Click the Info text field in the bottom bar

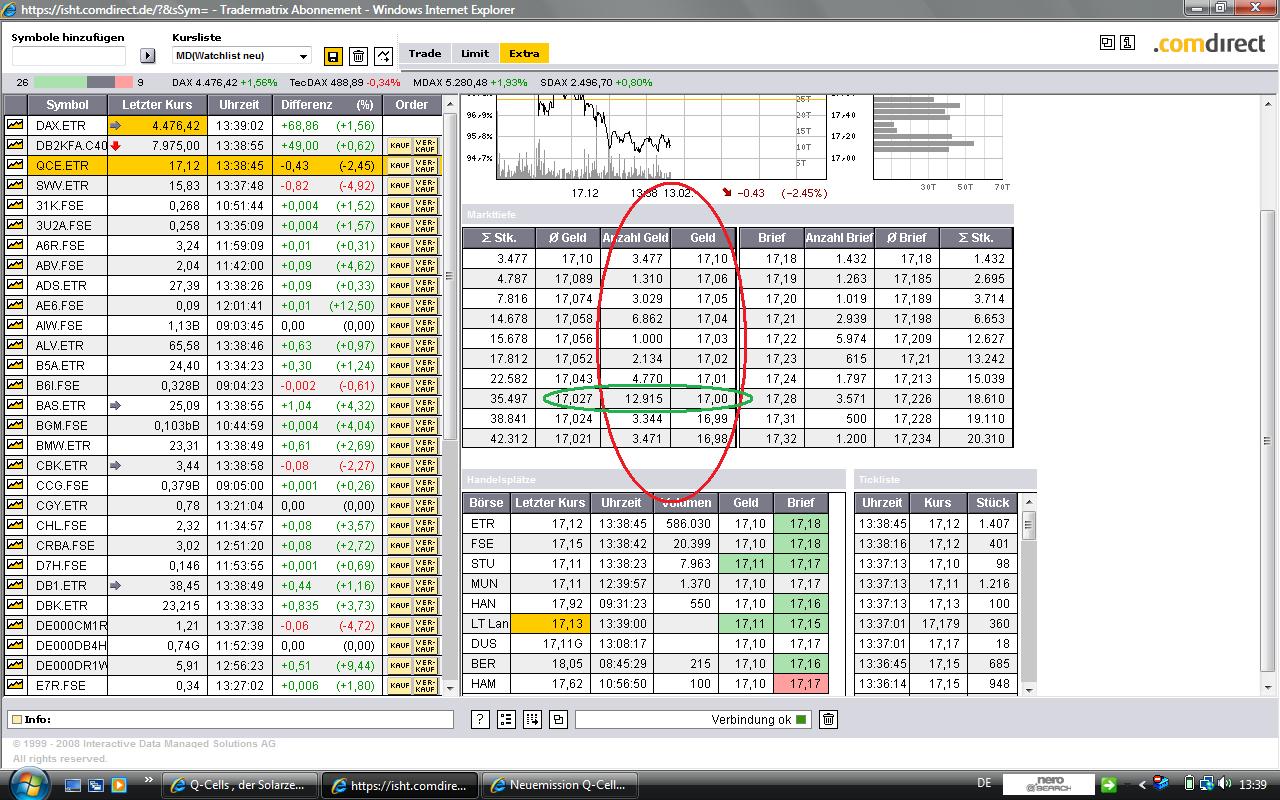pyautogui.click(x=231, y=719)
